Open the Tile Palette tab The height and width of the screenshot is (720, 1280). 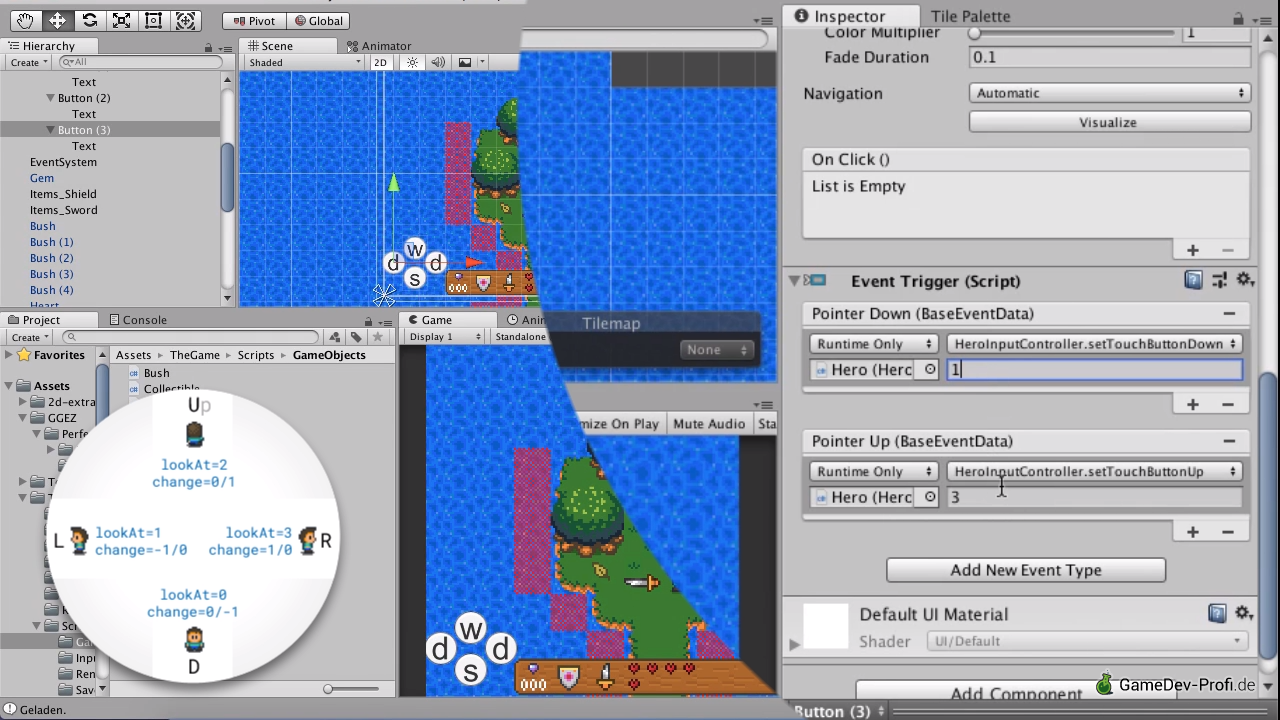point(970,16)
